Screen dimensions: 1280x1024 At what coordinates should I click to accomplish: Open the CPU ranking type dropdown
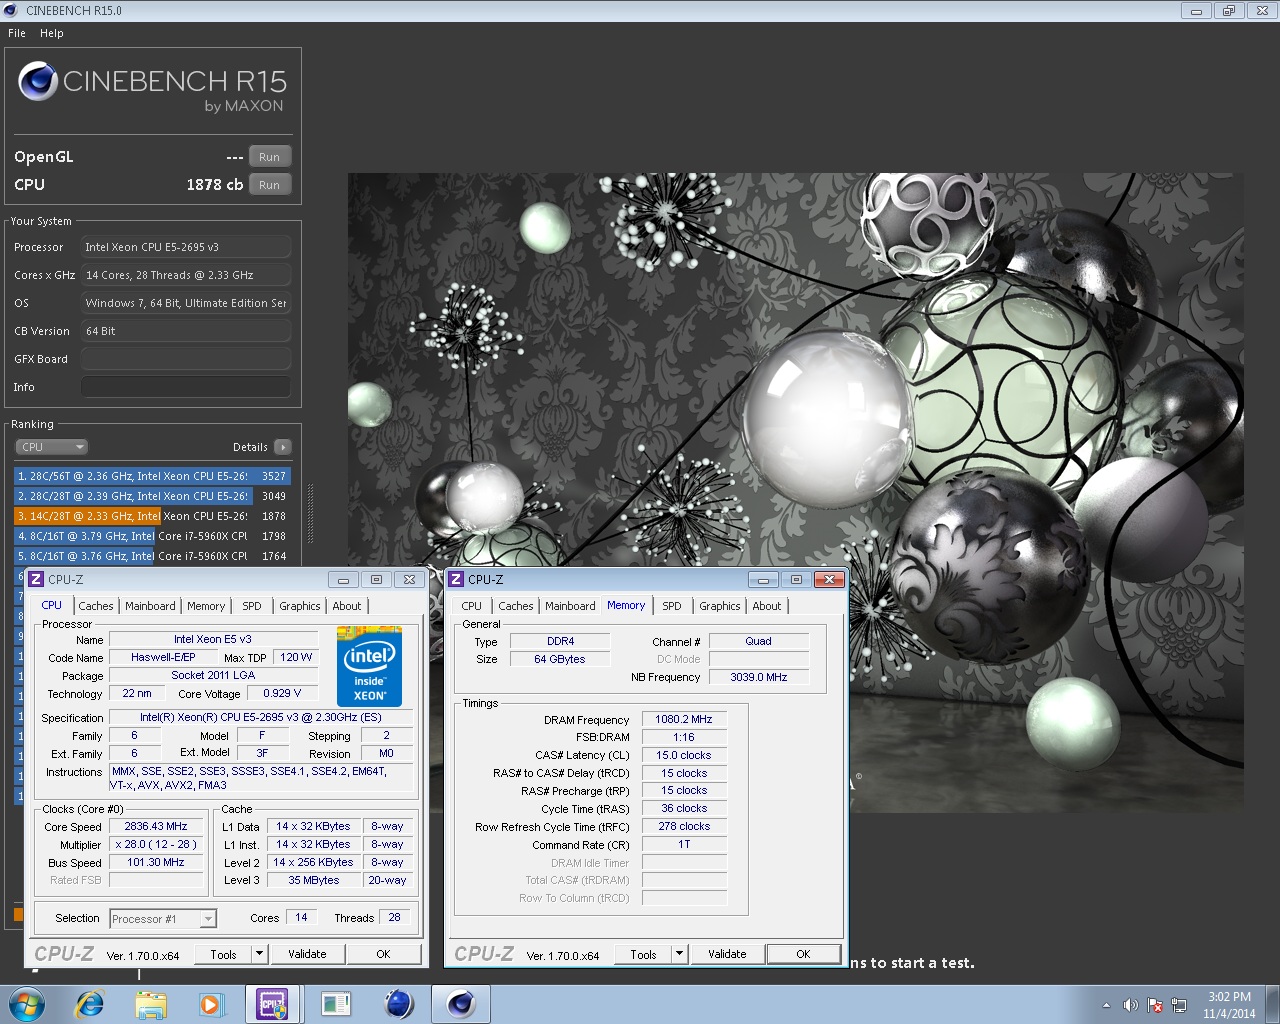(52, 447)
